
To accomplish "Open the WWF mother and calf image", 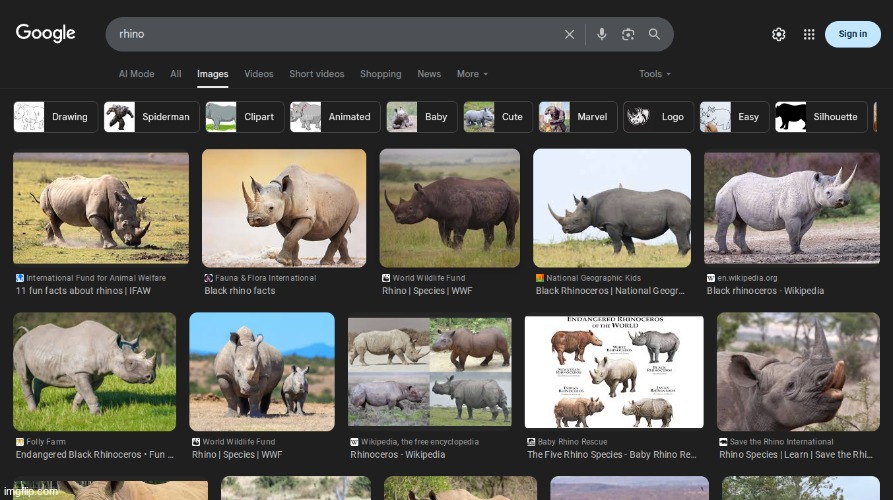I will (x=262, y=371).
